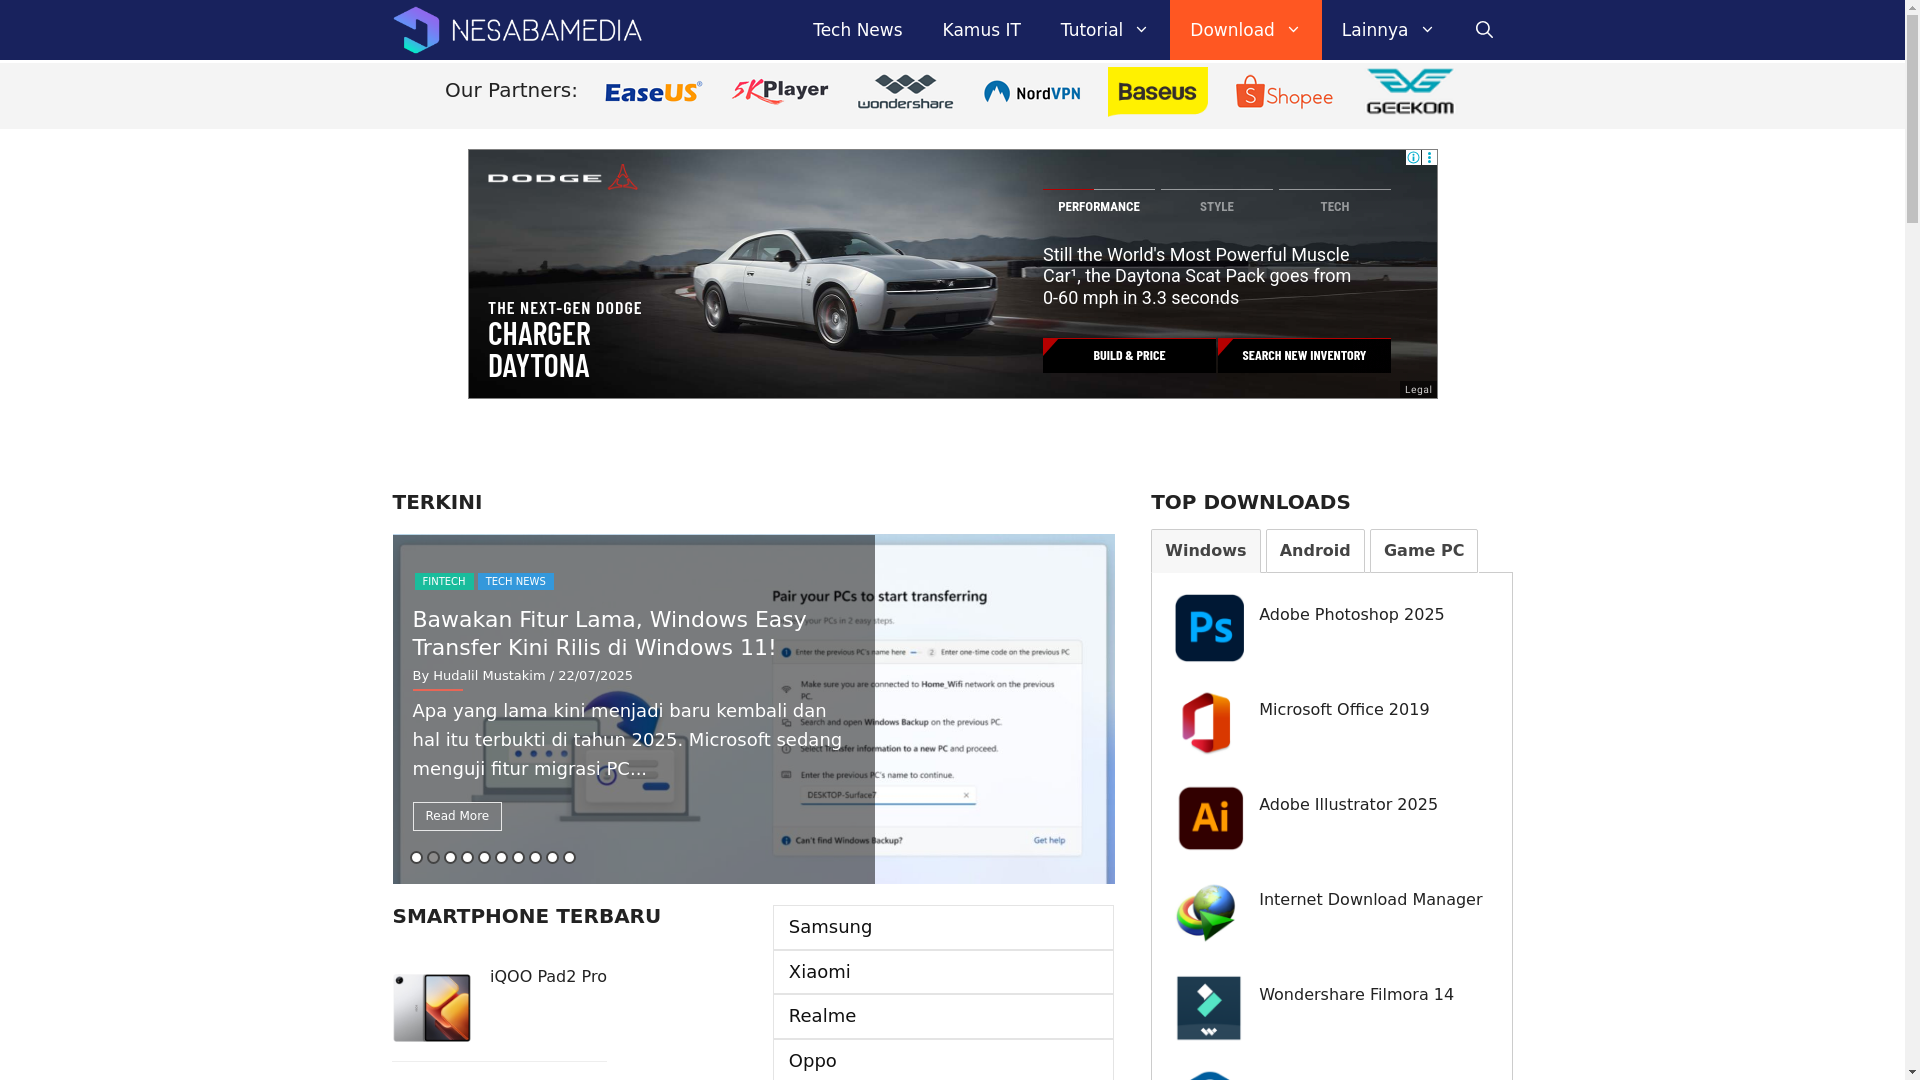The height and width of the screenshot is (1080, 1920).
Task: Select slider dot 8
Action: pos(535,858)
